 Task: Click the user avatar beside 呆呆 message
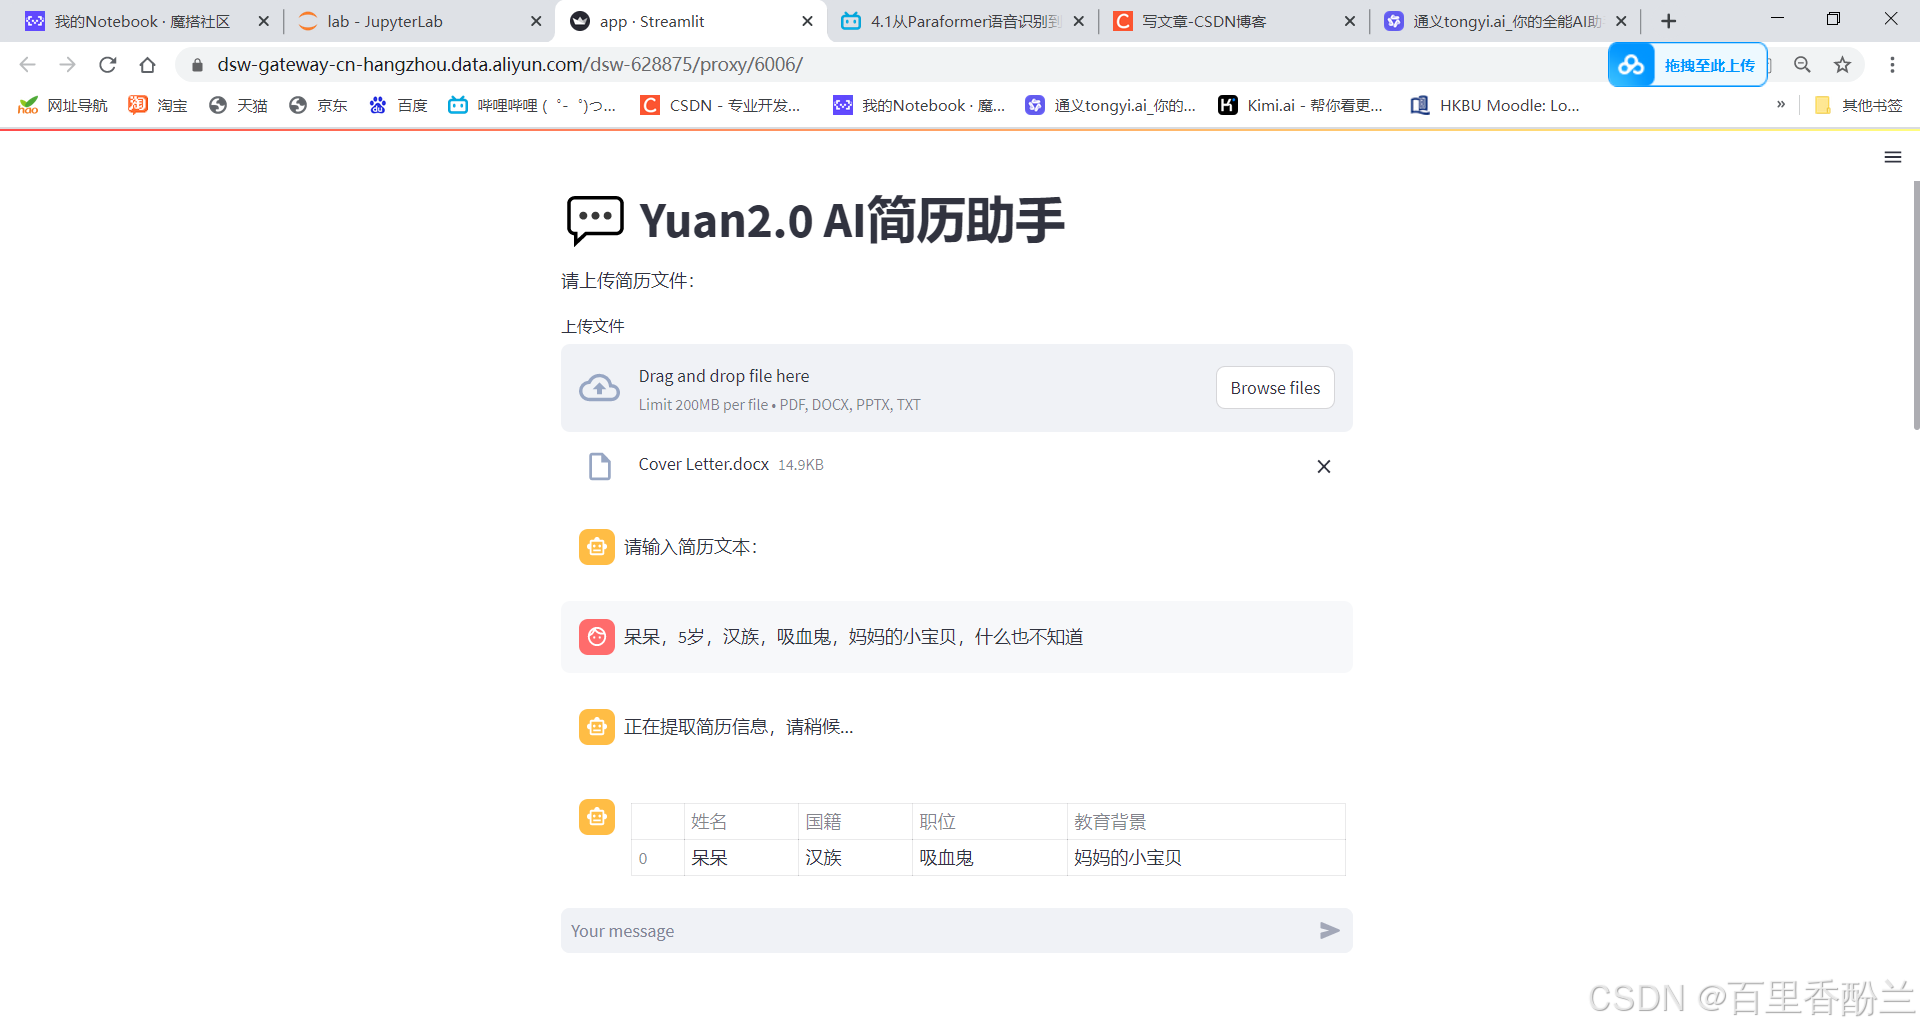click(x=597, y=637)
